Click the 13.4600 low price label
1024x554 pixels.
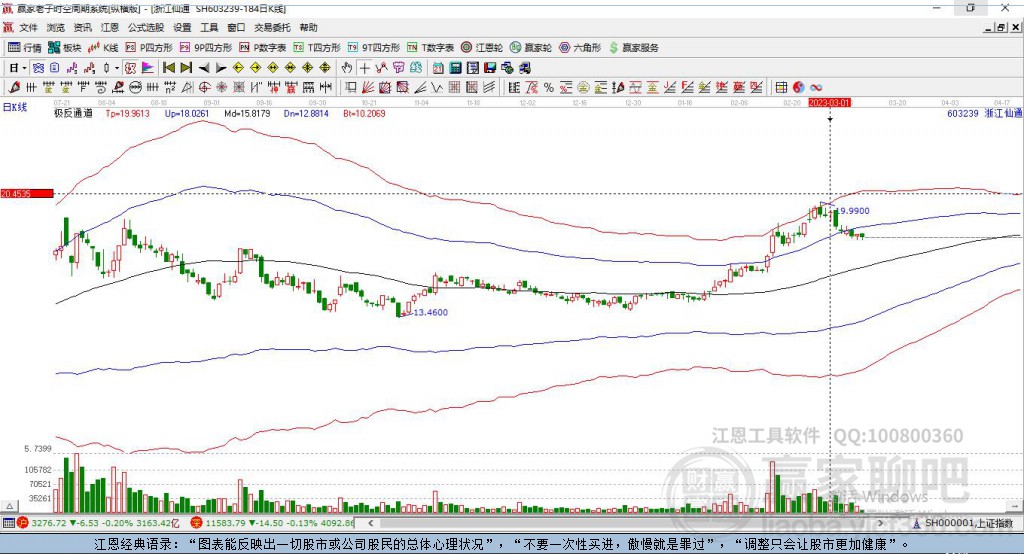click(x=430, y=312)
